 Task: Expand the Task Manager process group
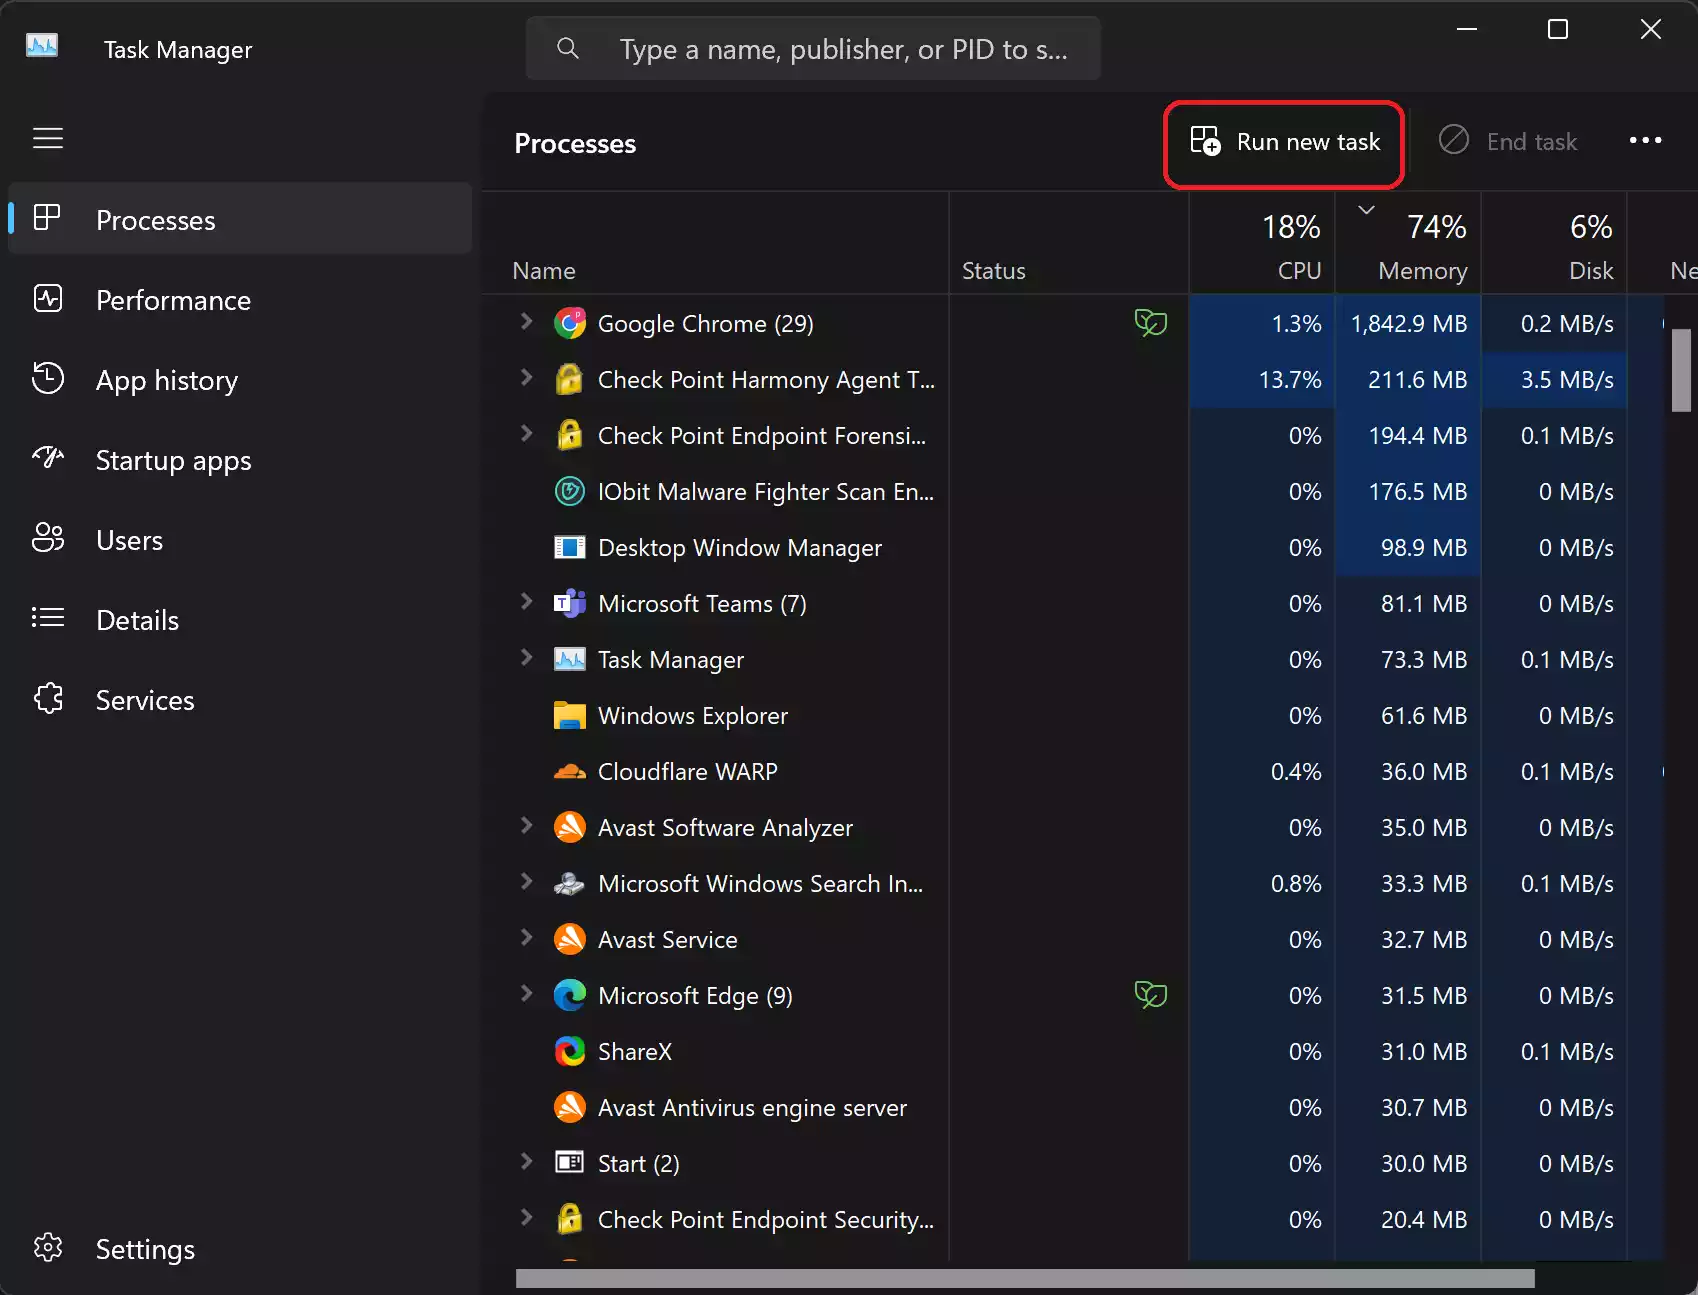coord(527,657)
